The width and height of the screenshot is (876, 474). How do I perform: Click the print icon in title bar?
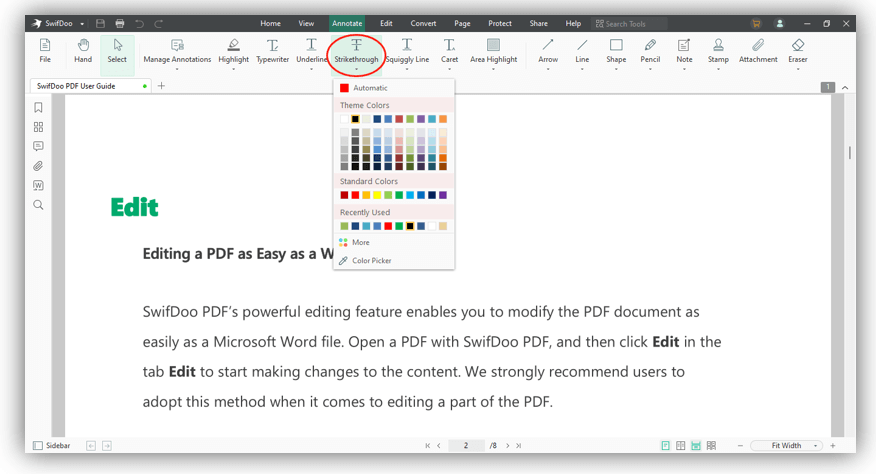pyautogui.click(x=120, y=23)
